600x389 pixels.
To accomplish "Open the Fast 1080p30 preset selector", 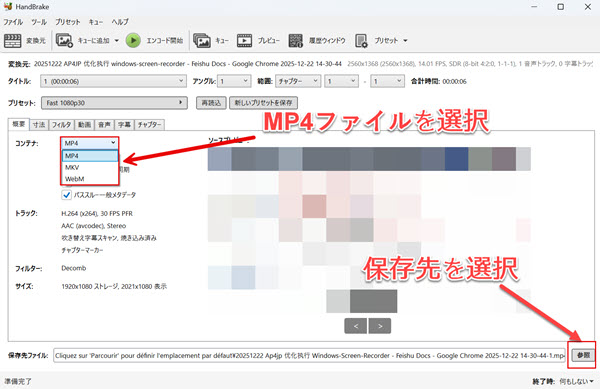I will click(x=114, y=103).
